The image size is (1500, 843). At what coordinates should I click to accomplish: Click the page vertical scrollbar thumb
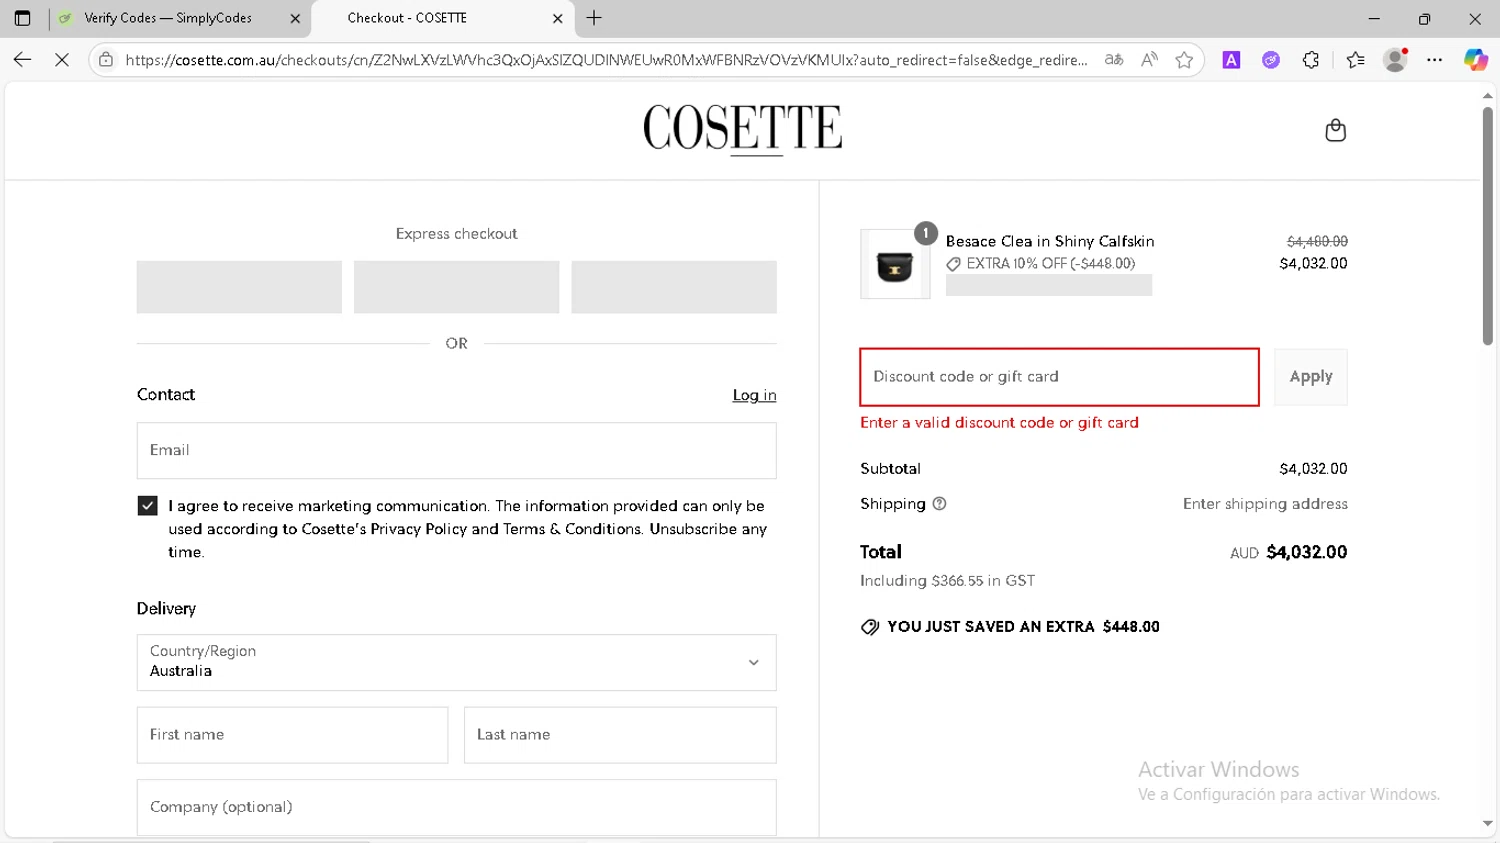[1488, 226]
